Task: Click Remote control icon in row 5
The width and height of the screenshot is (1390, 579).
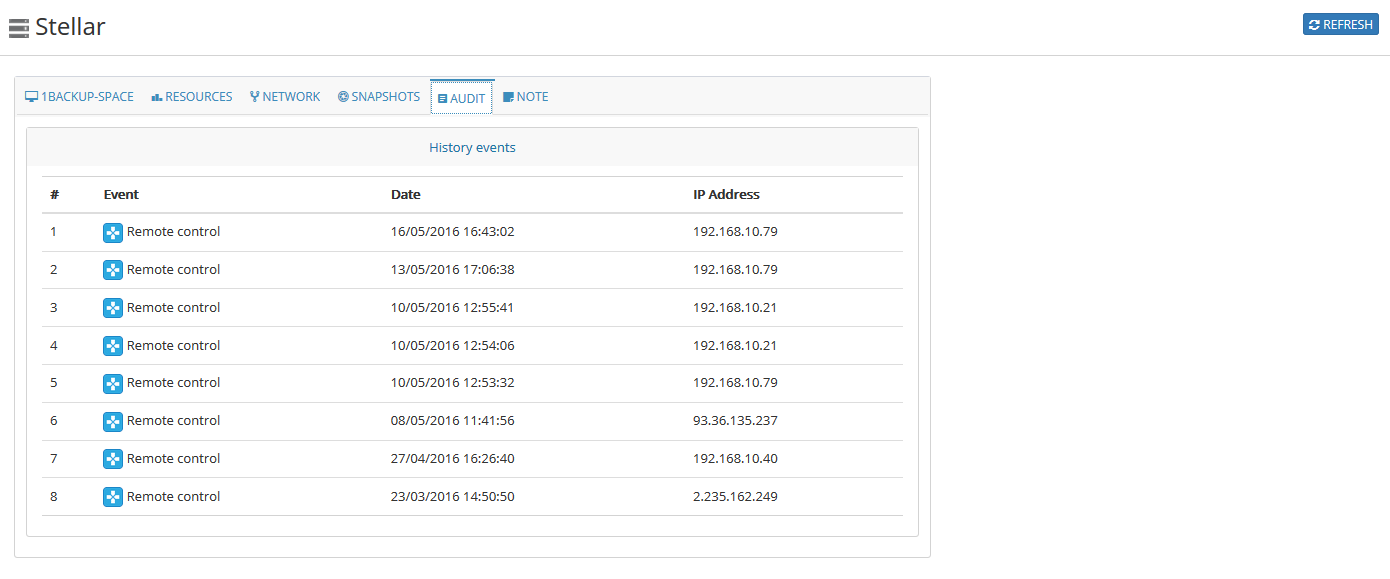Action: 113,383
